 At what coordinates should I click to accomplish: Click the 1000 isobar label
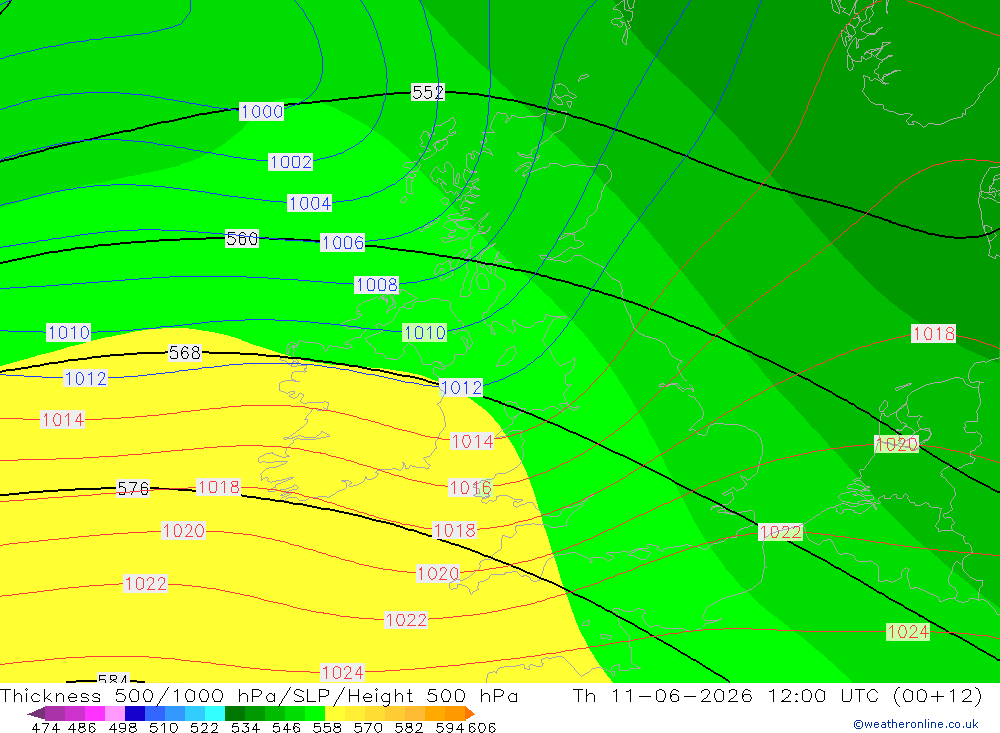[x=261, y=112]
